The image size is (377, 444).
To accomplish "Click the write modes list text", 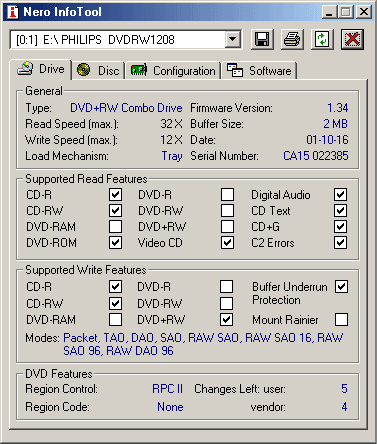I will coord(203,344).
